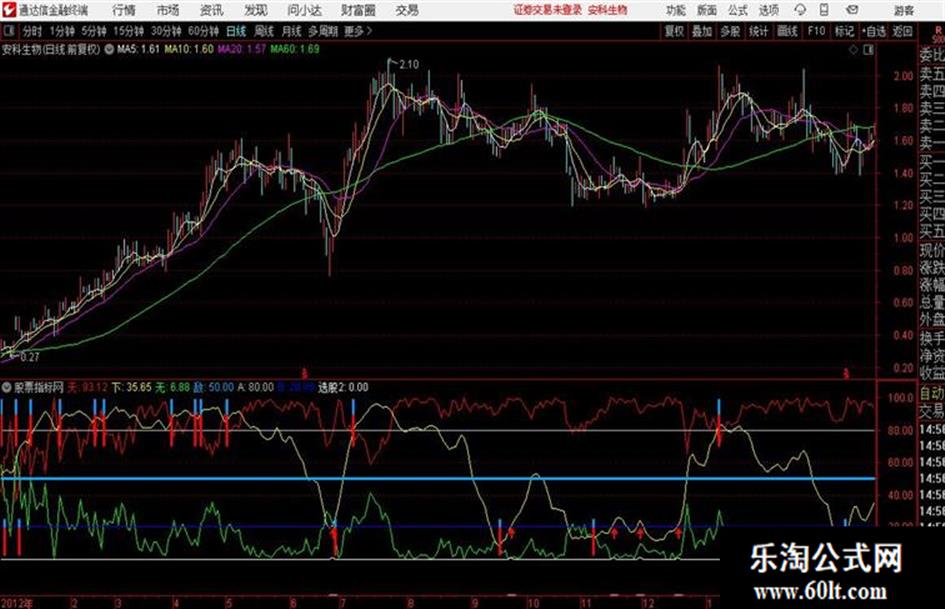Image resolution: width=945 pixels, height=609 pixels.
Task: Open the 市场 menu
Action: [x=168, y=10]
